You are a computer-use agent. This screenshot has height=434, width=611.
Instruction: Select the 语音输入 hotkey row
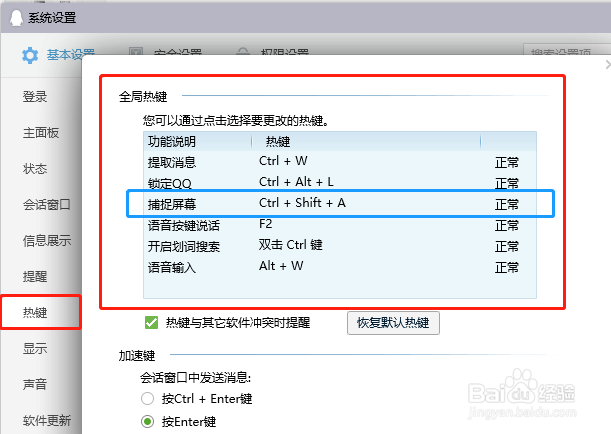[x=340, y=267]
